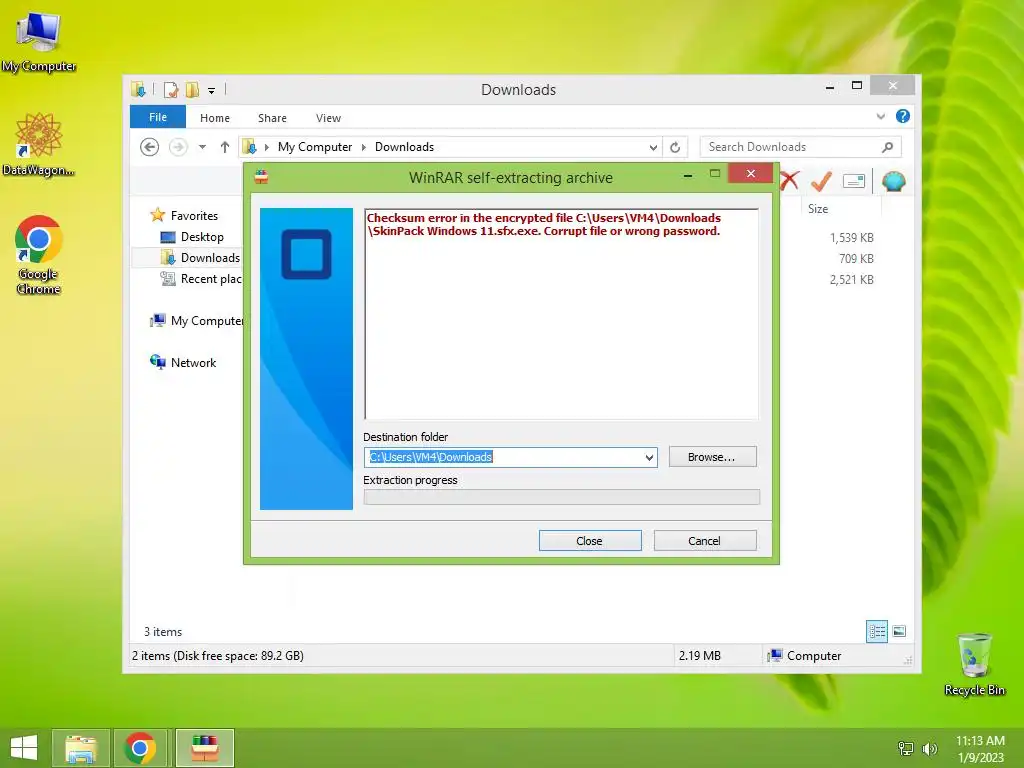This screenshot has width=1024, height=768.
Task: Select Favorites in navigation pane
Action: pyautogui.click(x=184, y=216)
